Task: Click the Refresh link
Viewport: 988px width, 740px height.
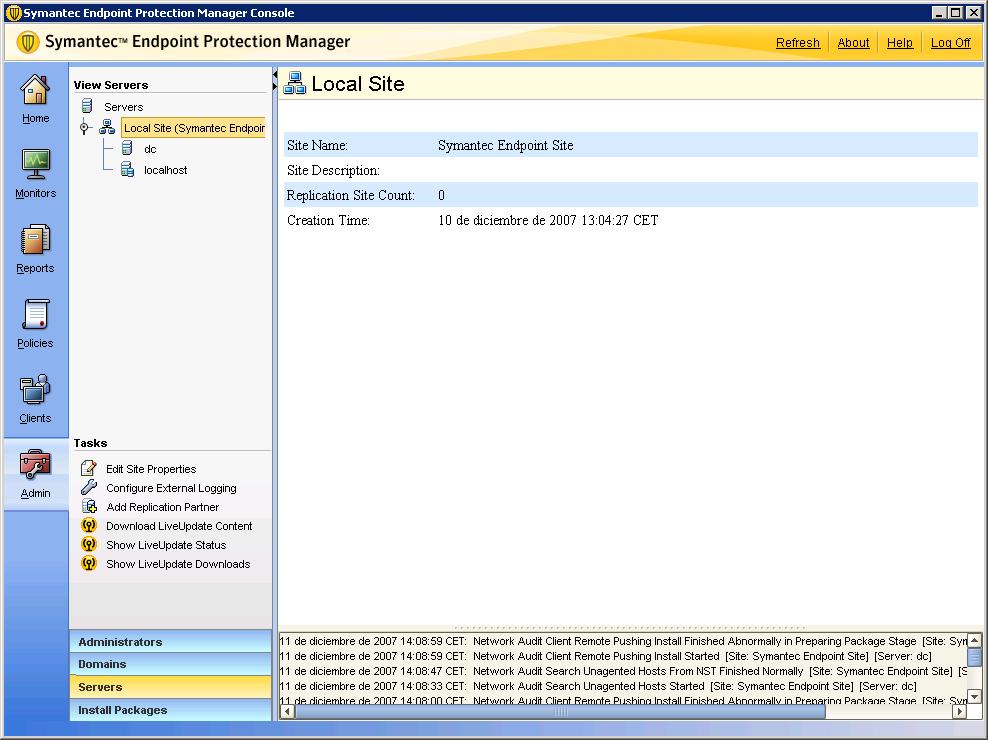Action: [797, 43]
